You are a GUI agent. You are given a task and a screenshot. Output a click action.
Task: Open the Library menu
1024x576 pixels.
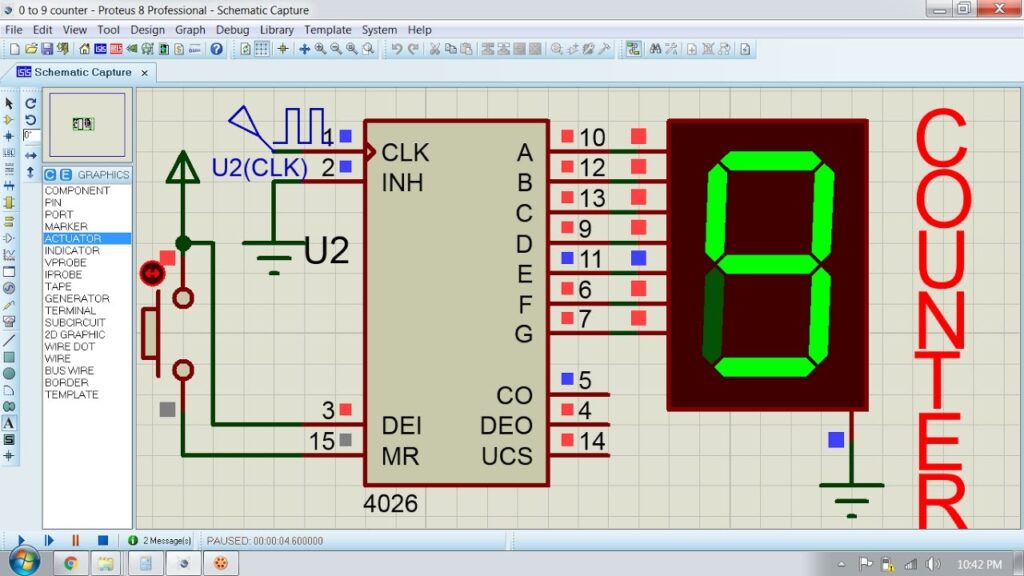pos(277,30)
